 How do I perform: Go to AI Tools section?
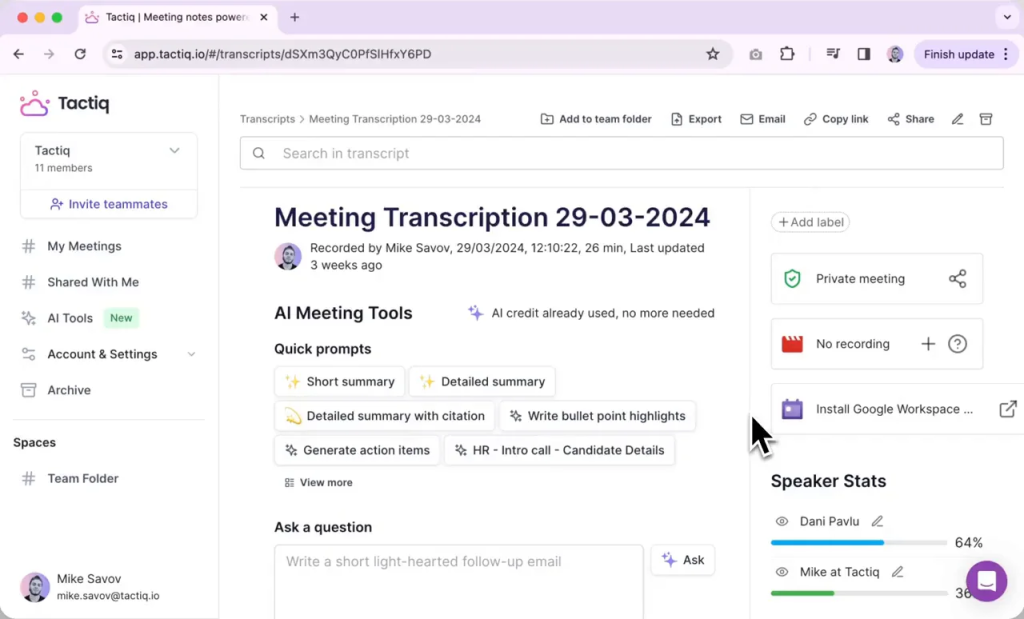pyautogui.click(x=70, y=318)
